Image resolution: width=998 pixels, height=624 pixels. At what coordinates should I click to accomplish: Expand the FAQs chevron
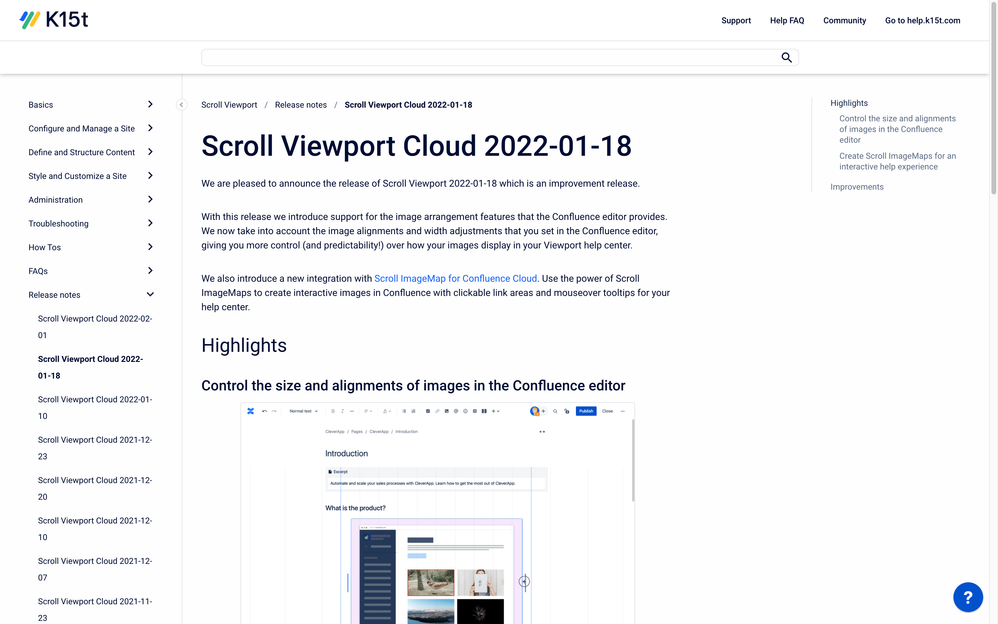tap(150, 271)
